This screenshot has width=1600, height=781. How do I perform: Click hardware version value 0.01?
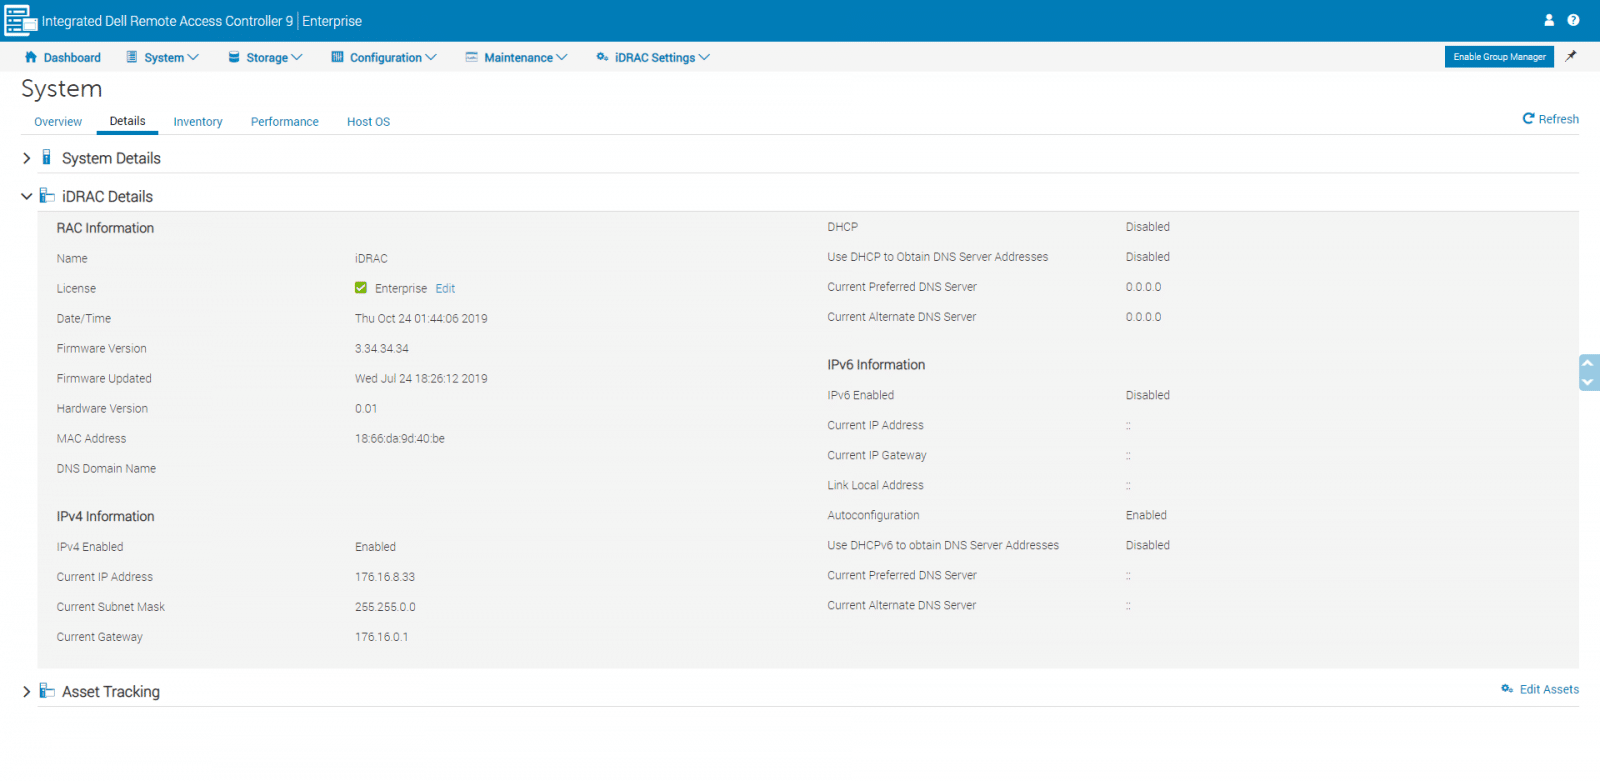pos(366,408)
